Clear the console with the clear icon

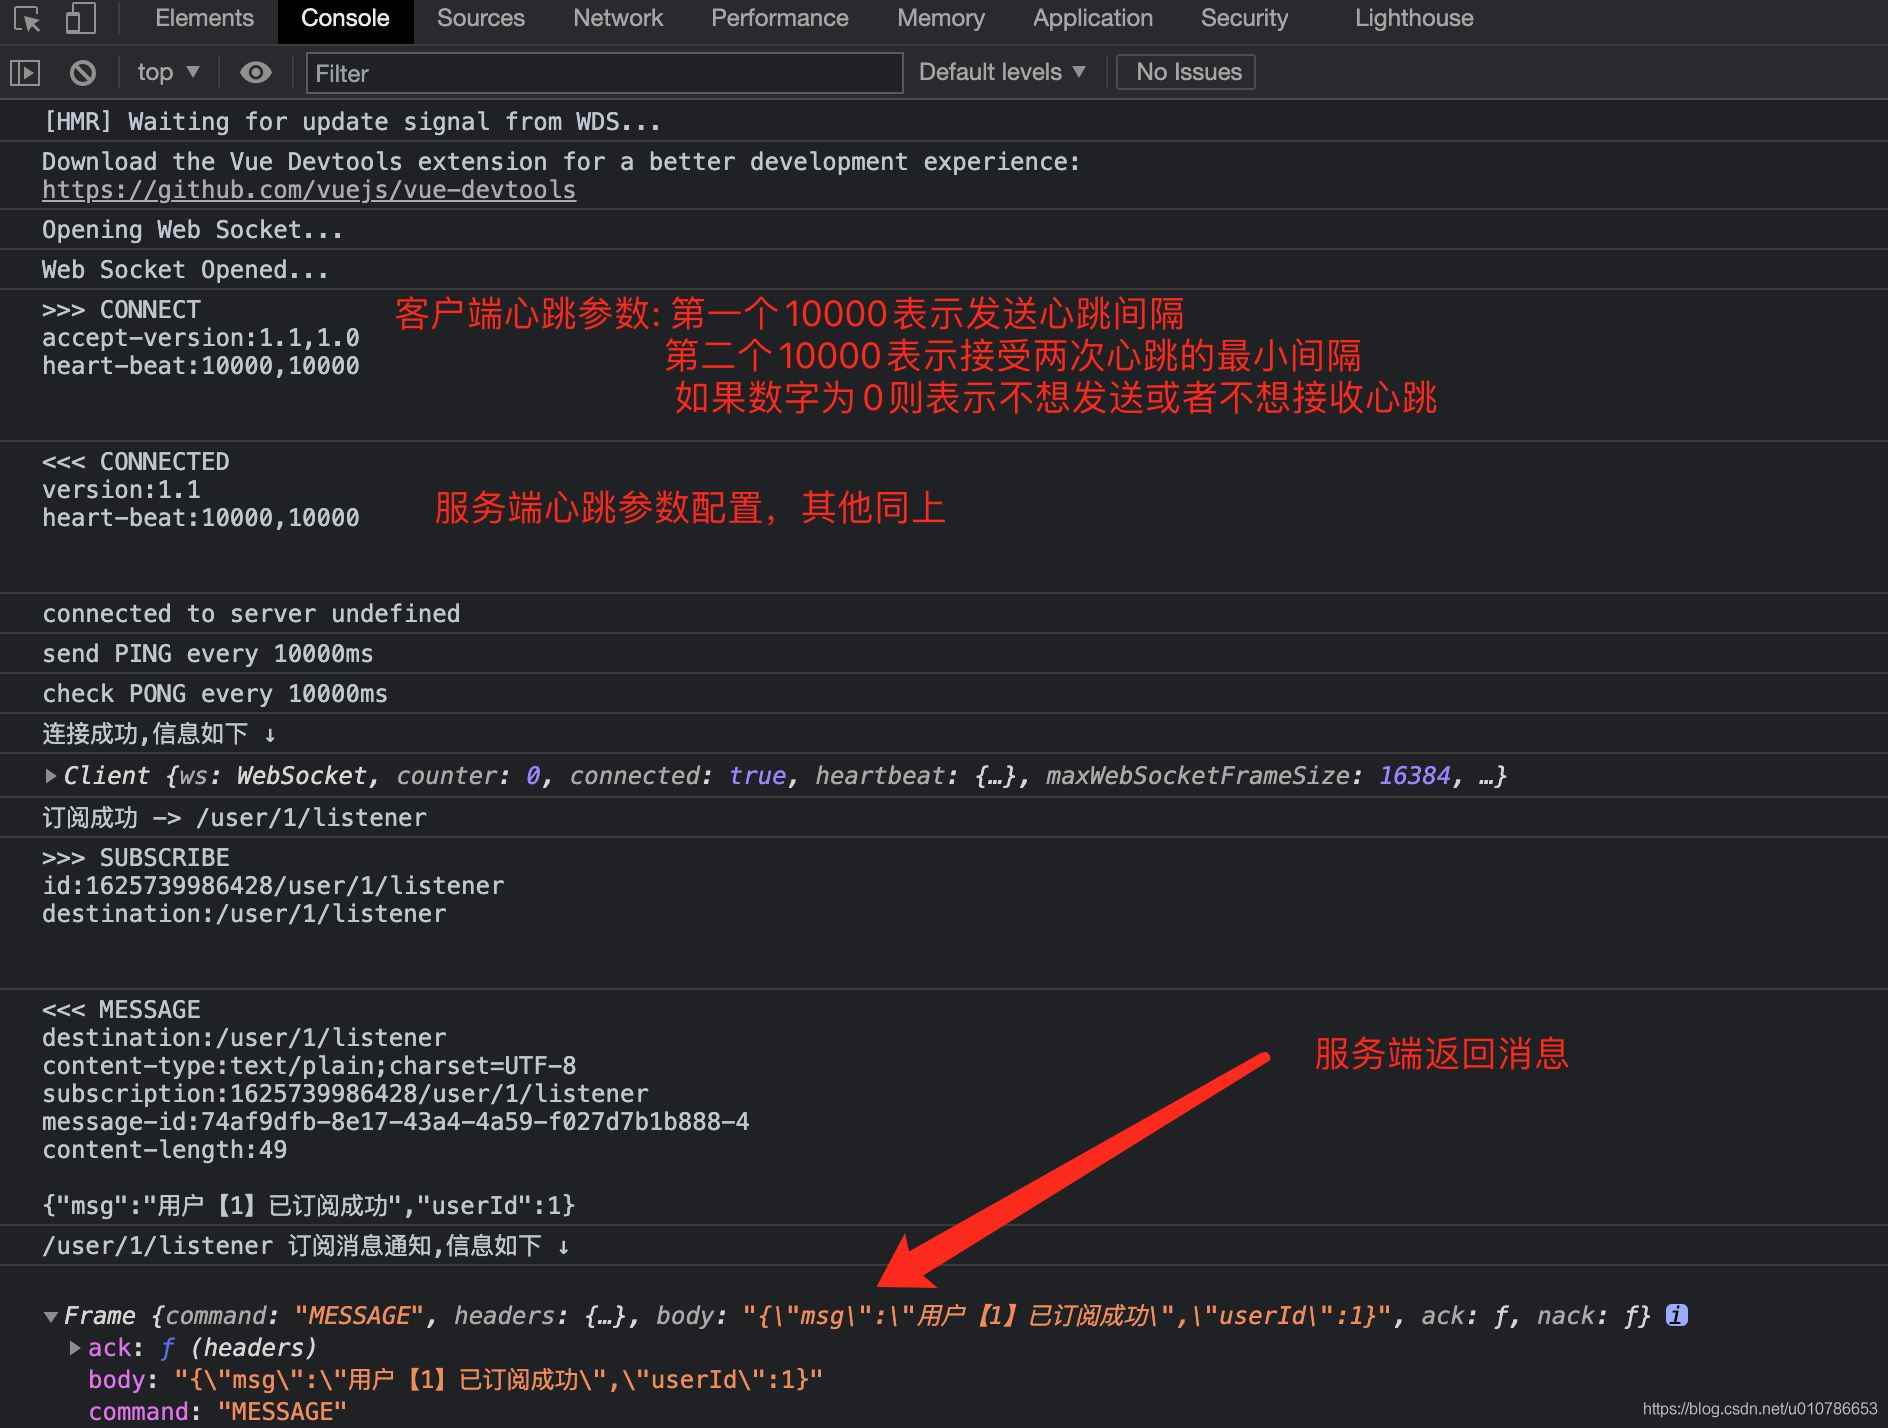81,71
